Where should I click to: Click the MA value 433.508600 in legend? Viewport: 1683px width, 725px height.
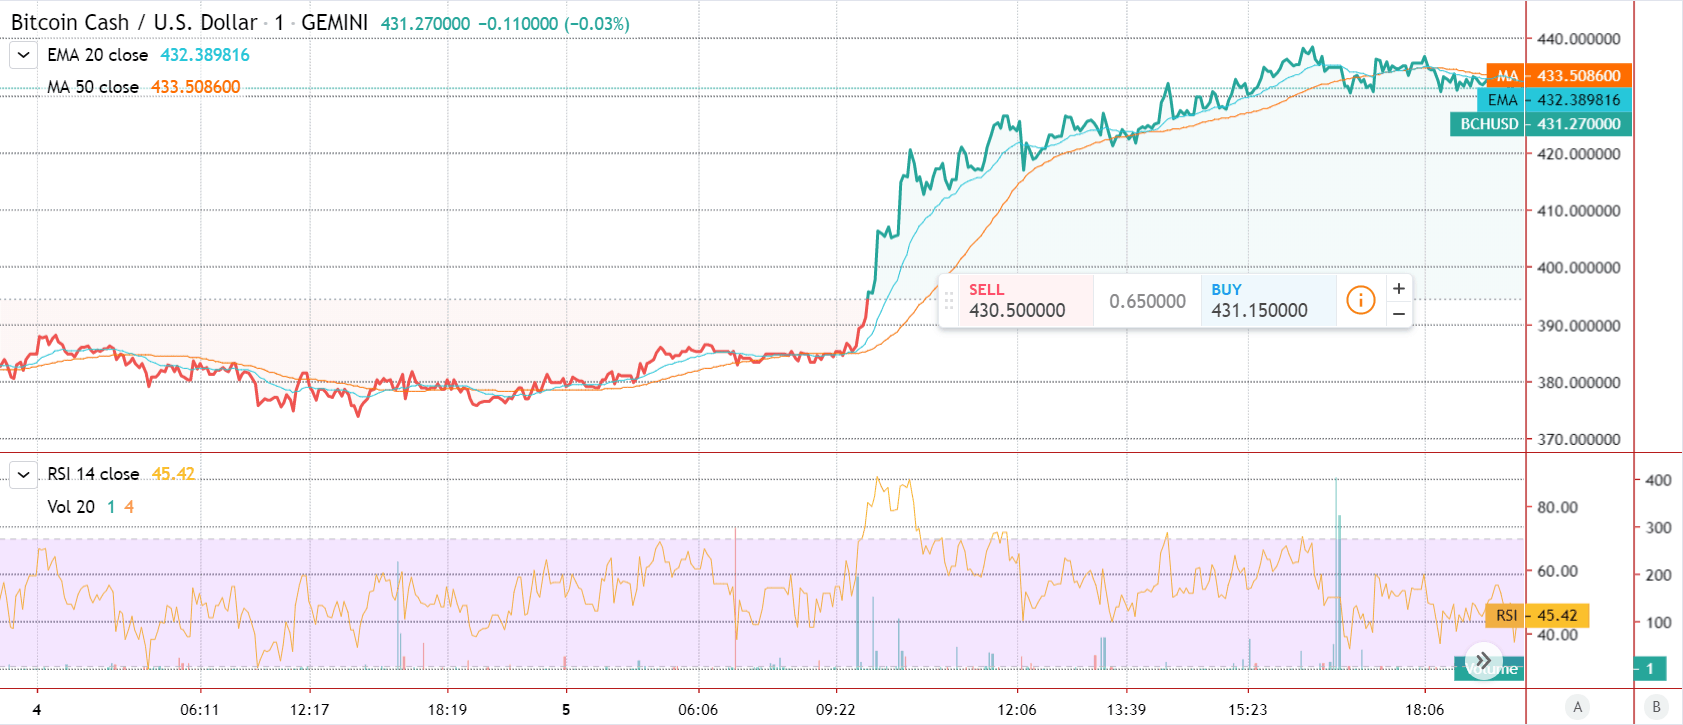tap(196, 87)
